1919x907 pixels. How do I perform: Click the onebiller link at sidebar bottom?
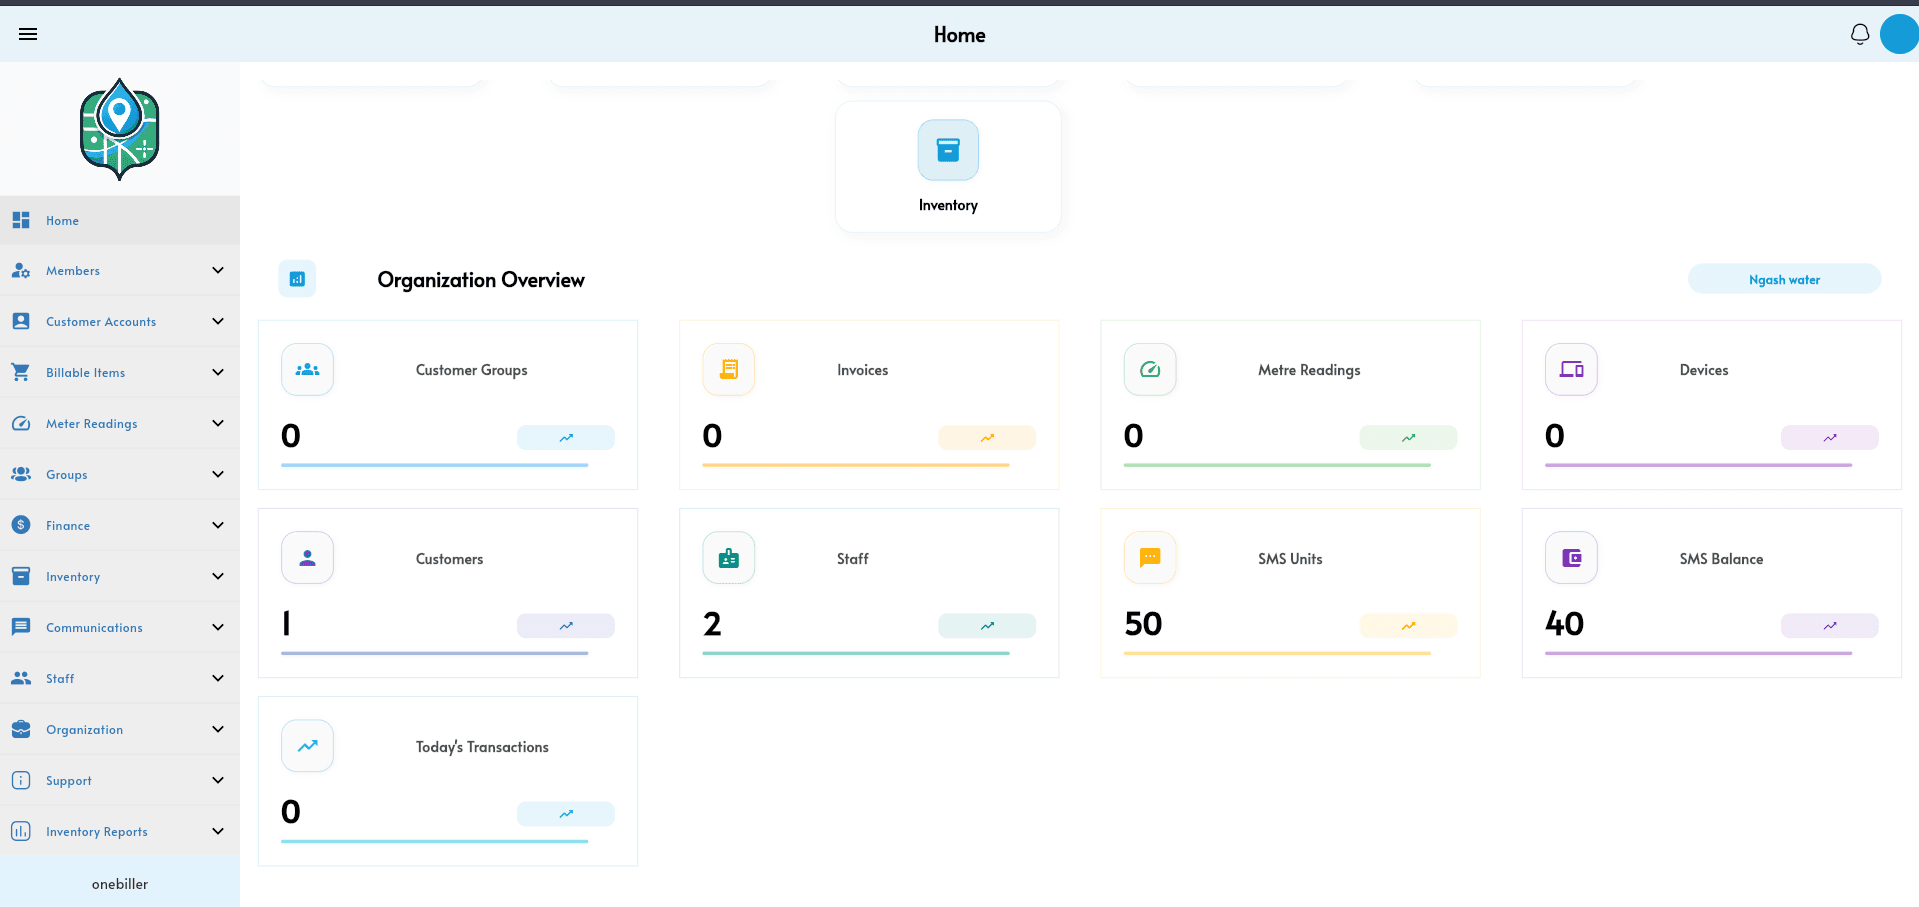coord(119,883)
